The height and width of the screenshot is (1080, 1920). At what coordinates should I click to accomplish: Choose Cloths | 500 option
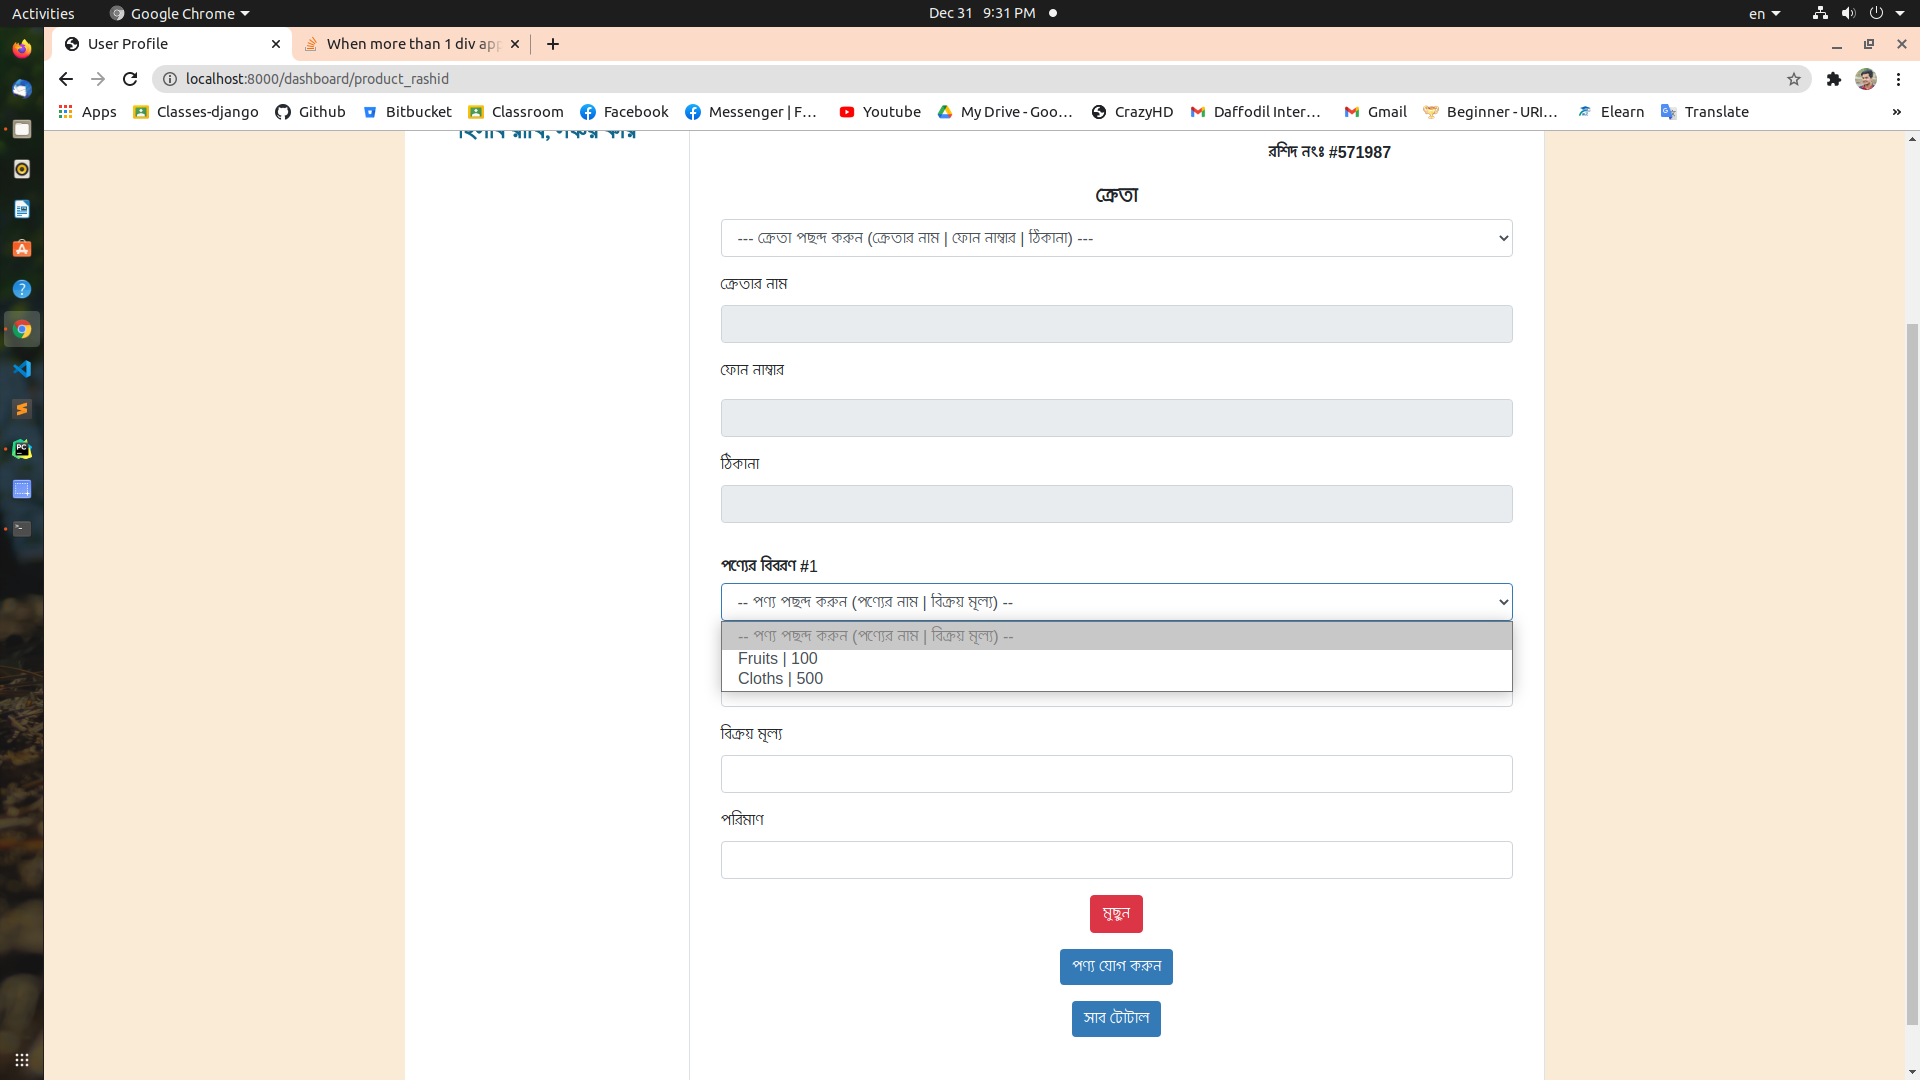pyautogui.click(x=780, y=678)
